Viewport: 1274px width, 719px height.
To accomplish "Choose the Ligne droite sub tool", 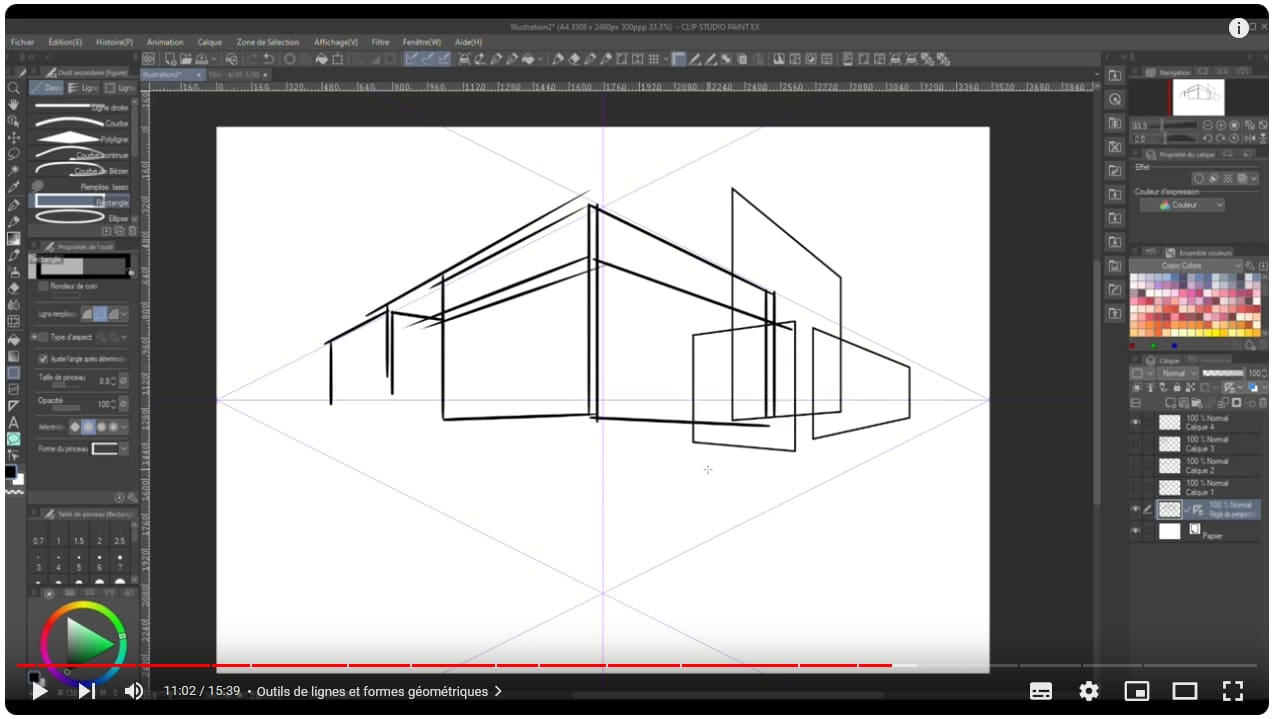I will [x=81, y=107].
